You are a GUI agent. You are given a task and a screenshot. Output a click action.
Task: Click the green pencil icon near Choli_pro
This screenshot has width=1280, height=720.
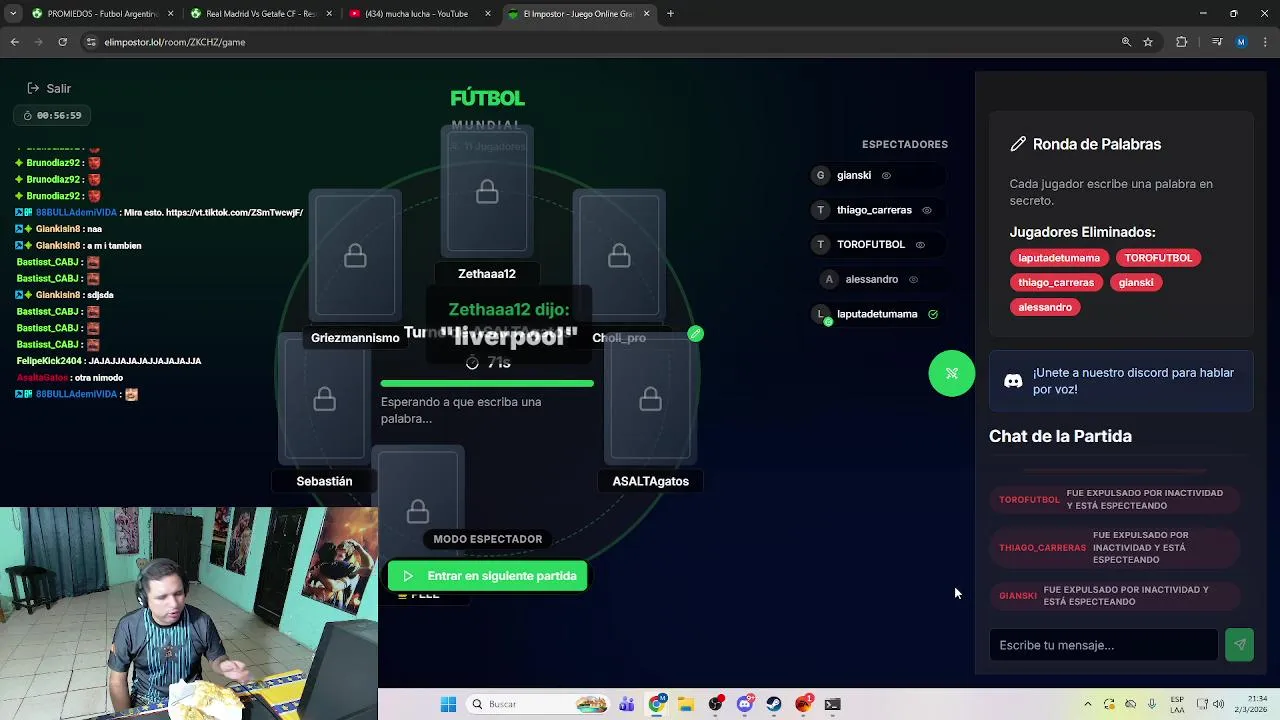pos(696,334)
